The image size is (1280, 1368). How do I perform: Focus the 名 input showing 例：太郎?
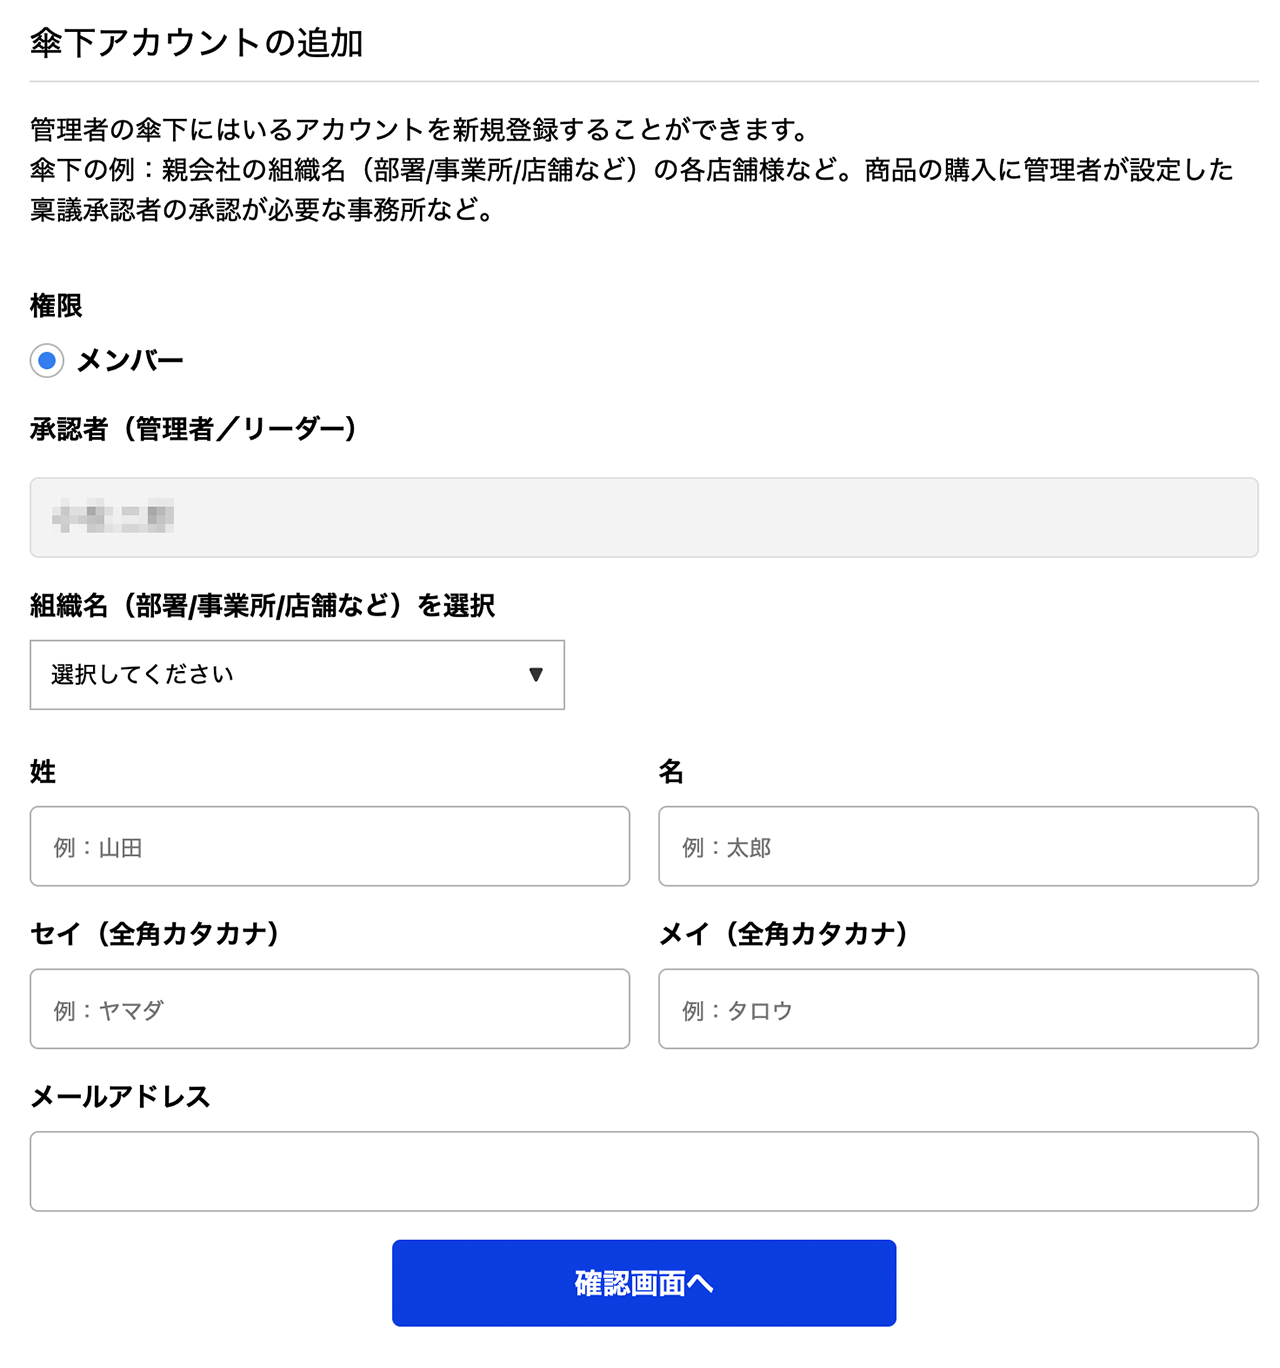point(958,846)
